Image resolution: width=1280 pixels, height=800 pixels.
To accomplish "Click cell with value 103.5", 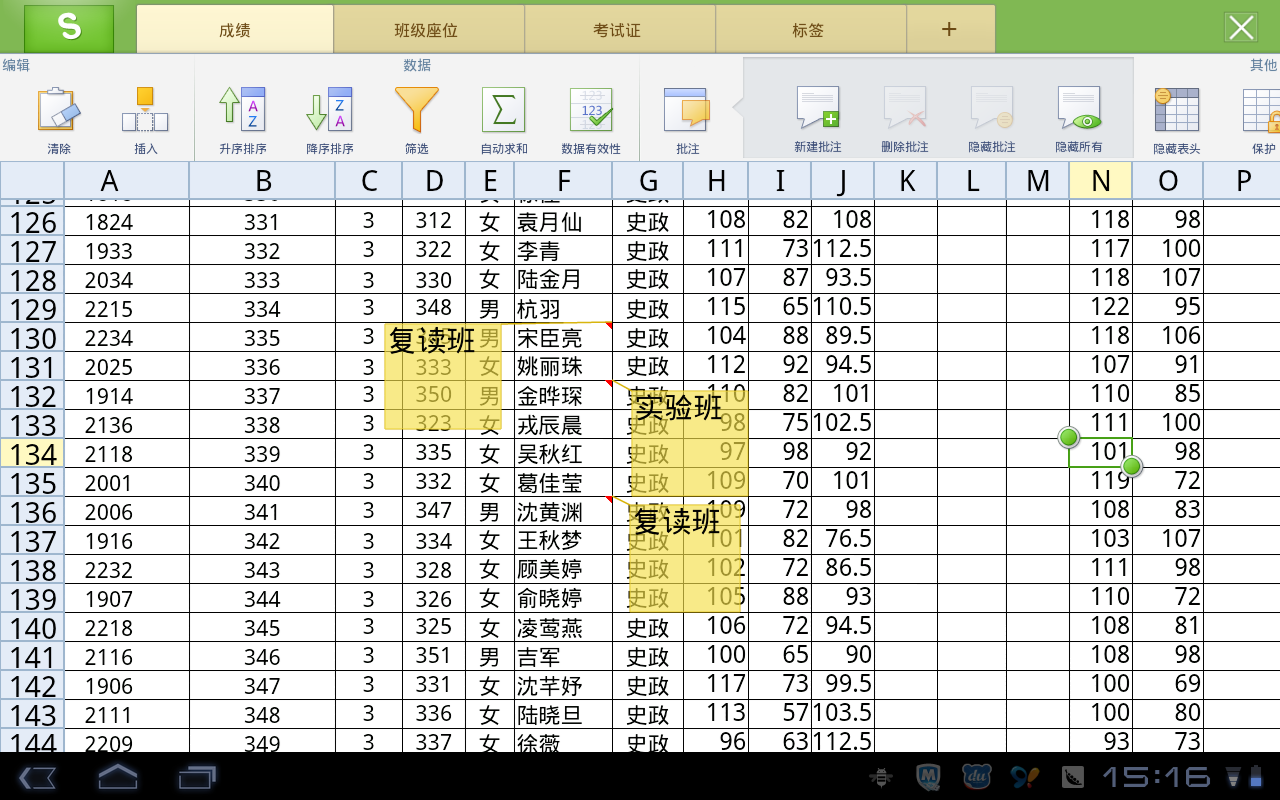I will [843, 714].
